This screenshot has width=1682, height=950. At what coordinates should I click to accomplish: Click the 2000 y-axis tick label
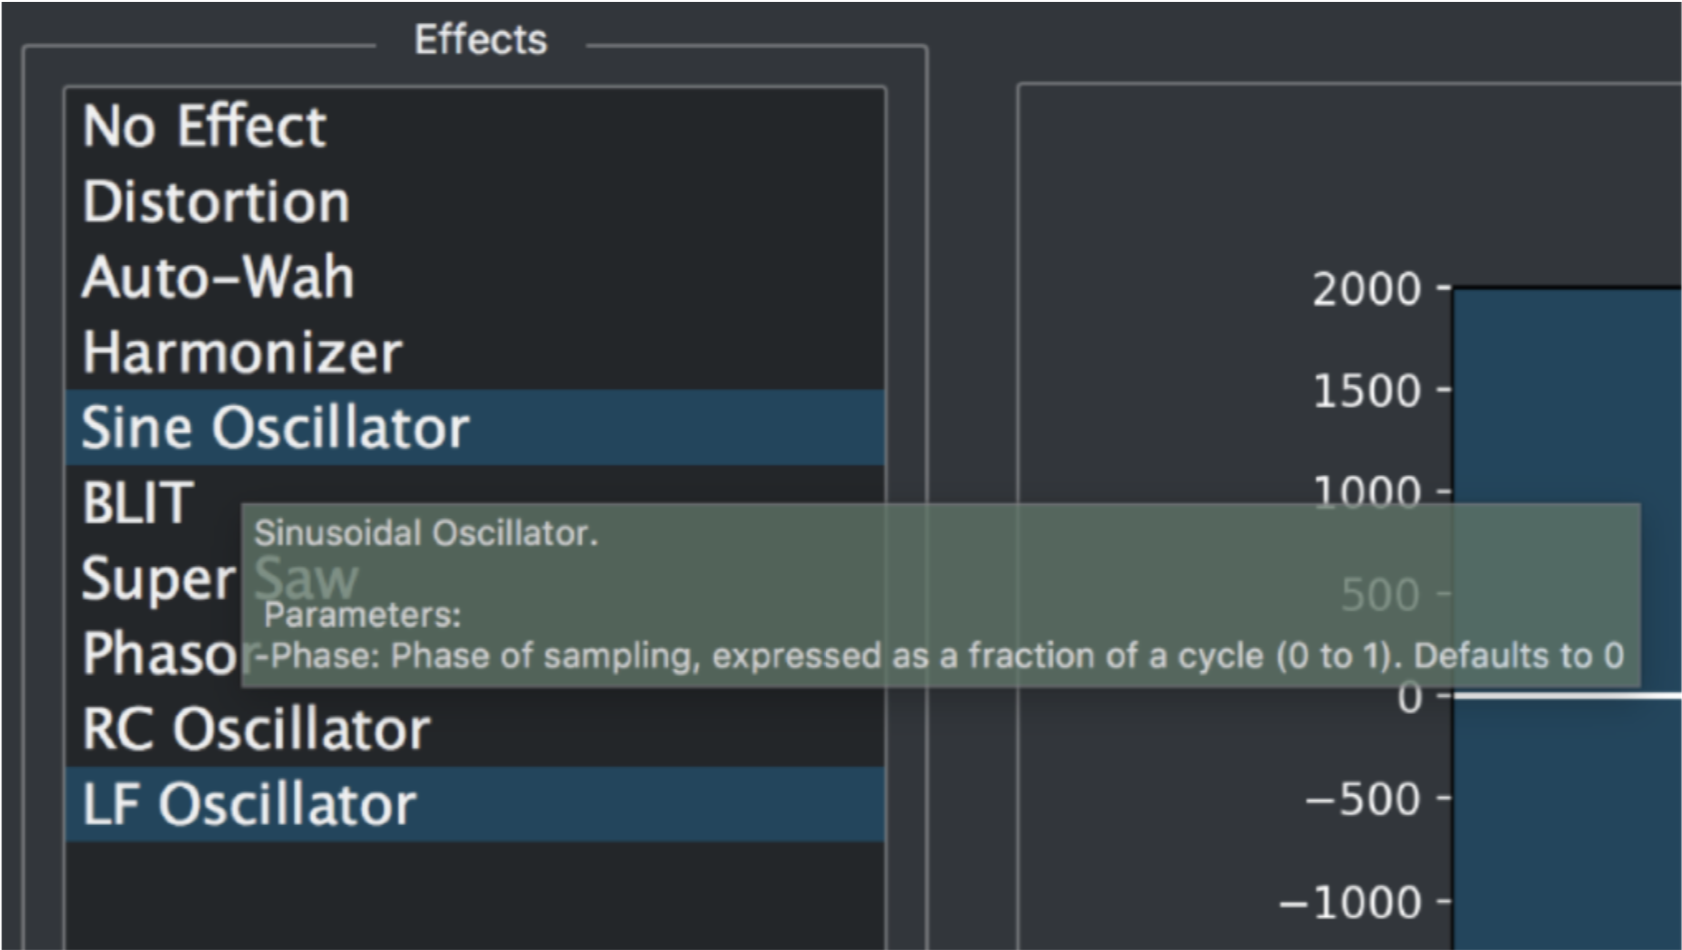tap(1367, 289)
